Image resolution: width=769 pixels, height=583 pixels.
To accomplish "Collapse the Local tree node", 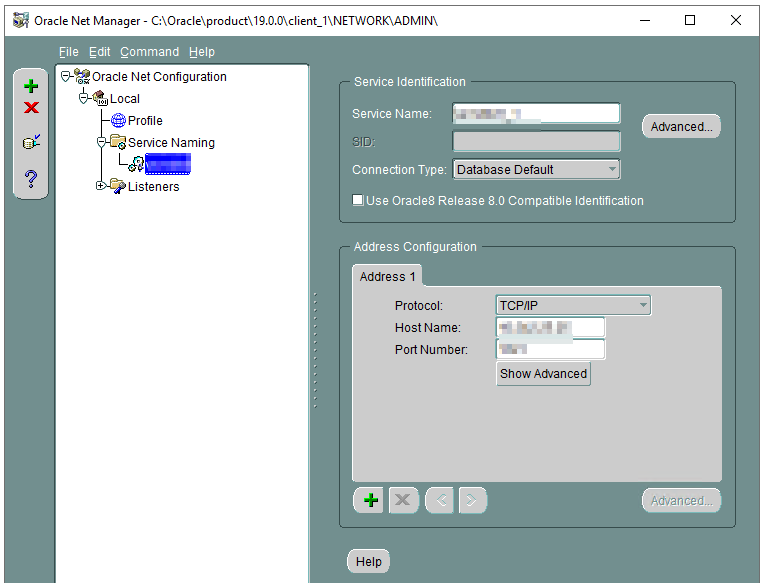I will point(83,98).
